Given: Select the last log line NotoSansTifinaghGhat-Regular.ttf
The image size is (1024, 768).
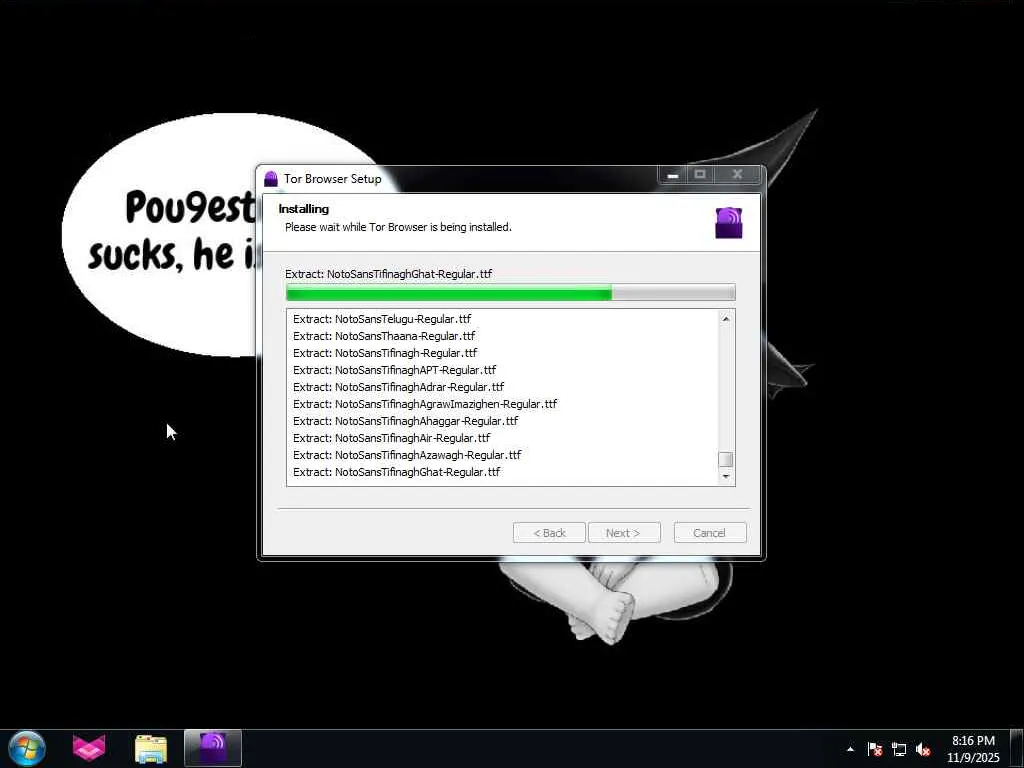Looking at the screenshot, I should [396, 472].
